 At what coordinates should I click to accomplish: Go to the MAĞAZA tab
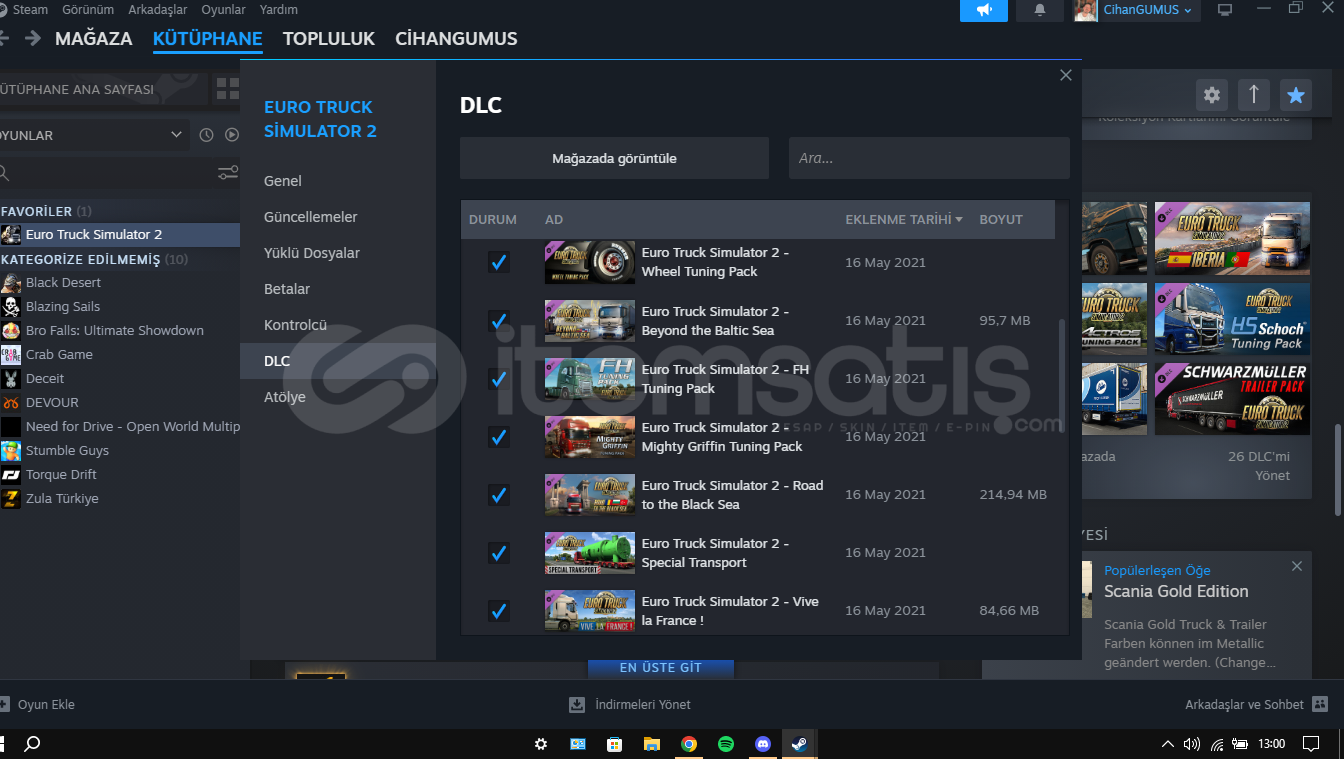pyautogui.click(x=94, y=39)
